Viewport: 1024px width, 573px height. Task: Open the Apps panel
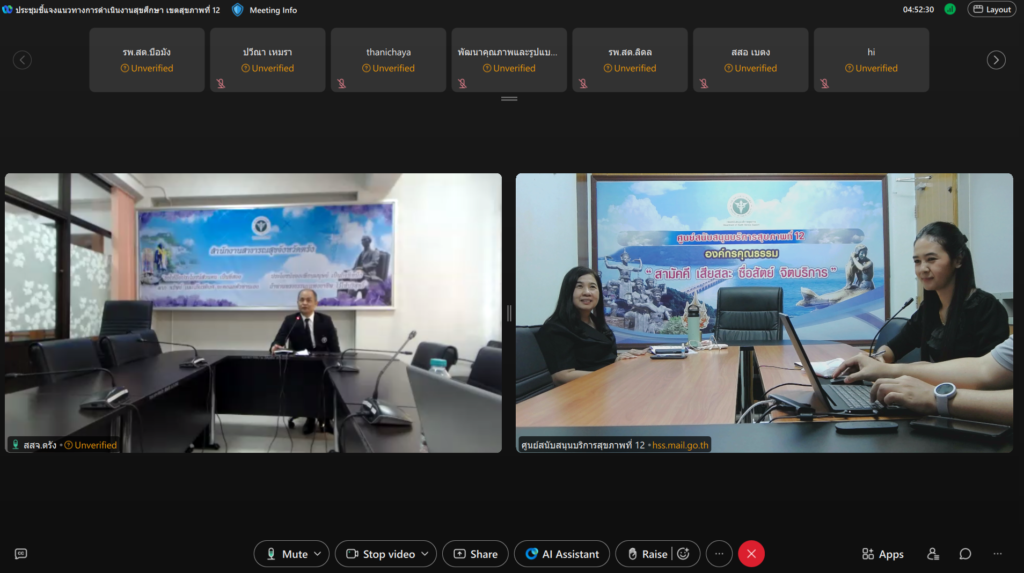[882, 554]
